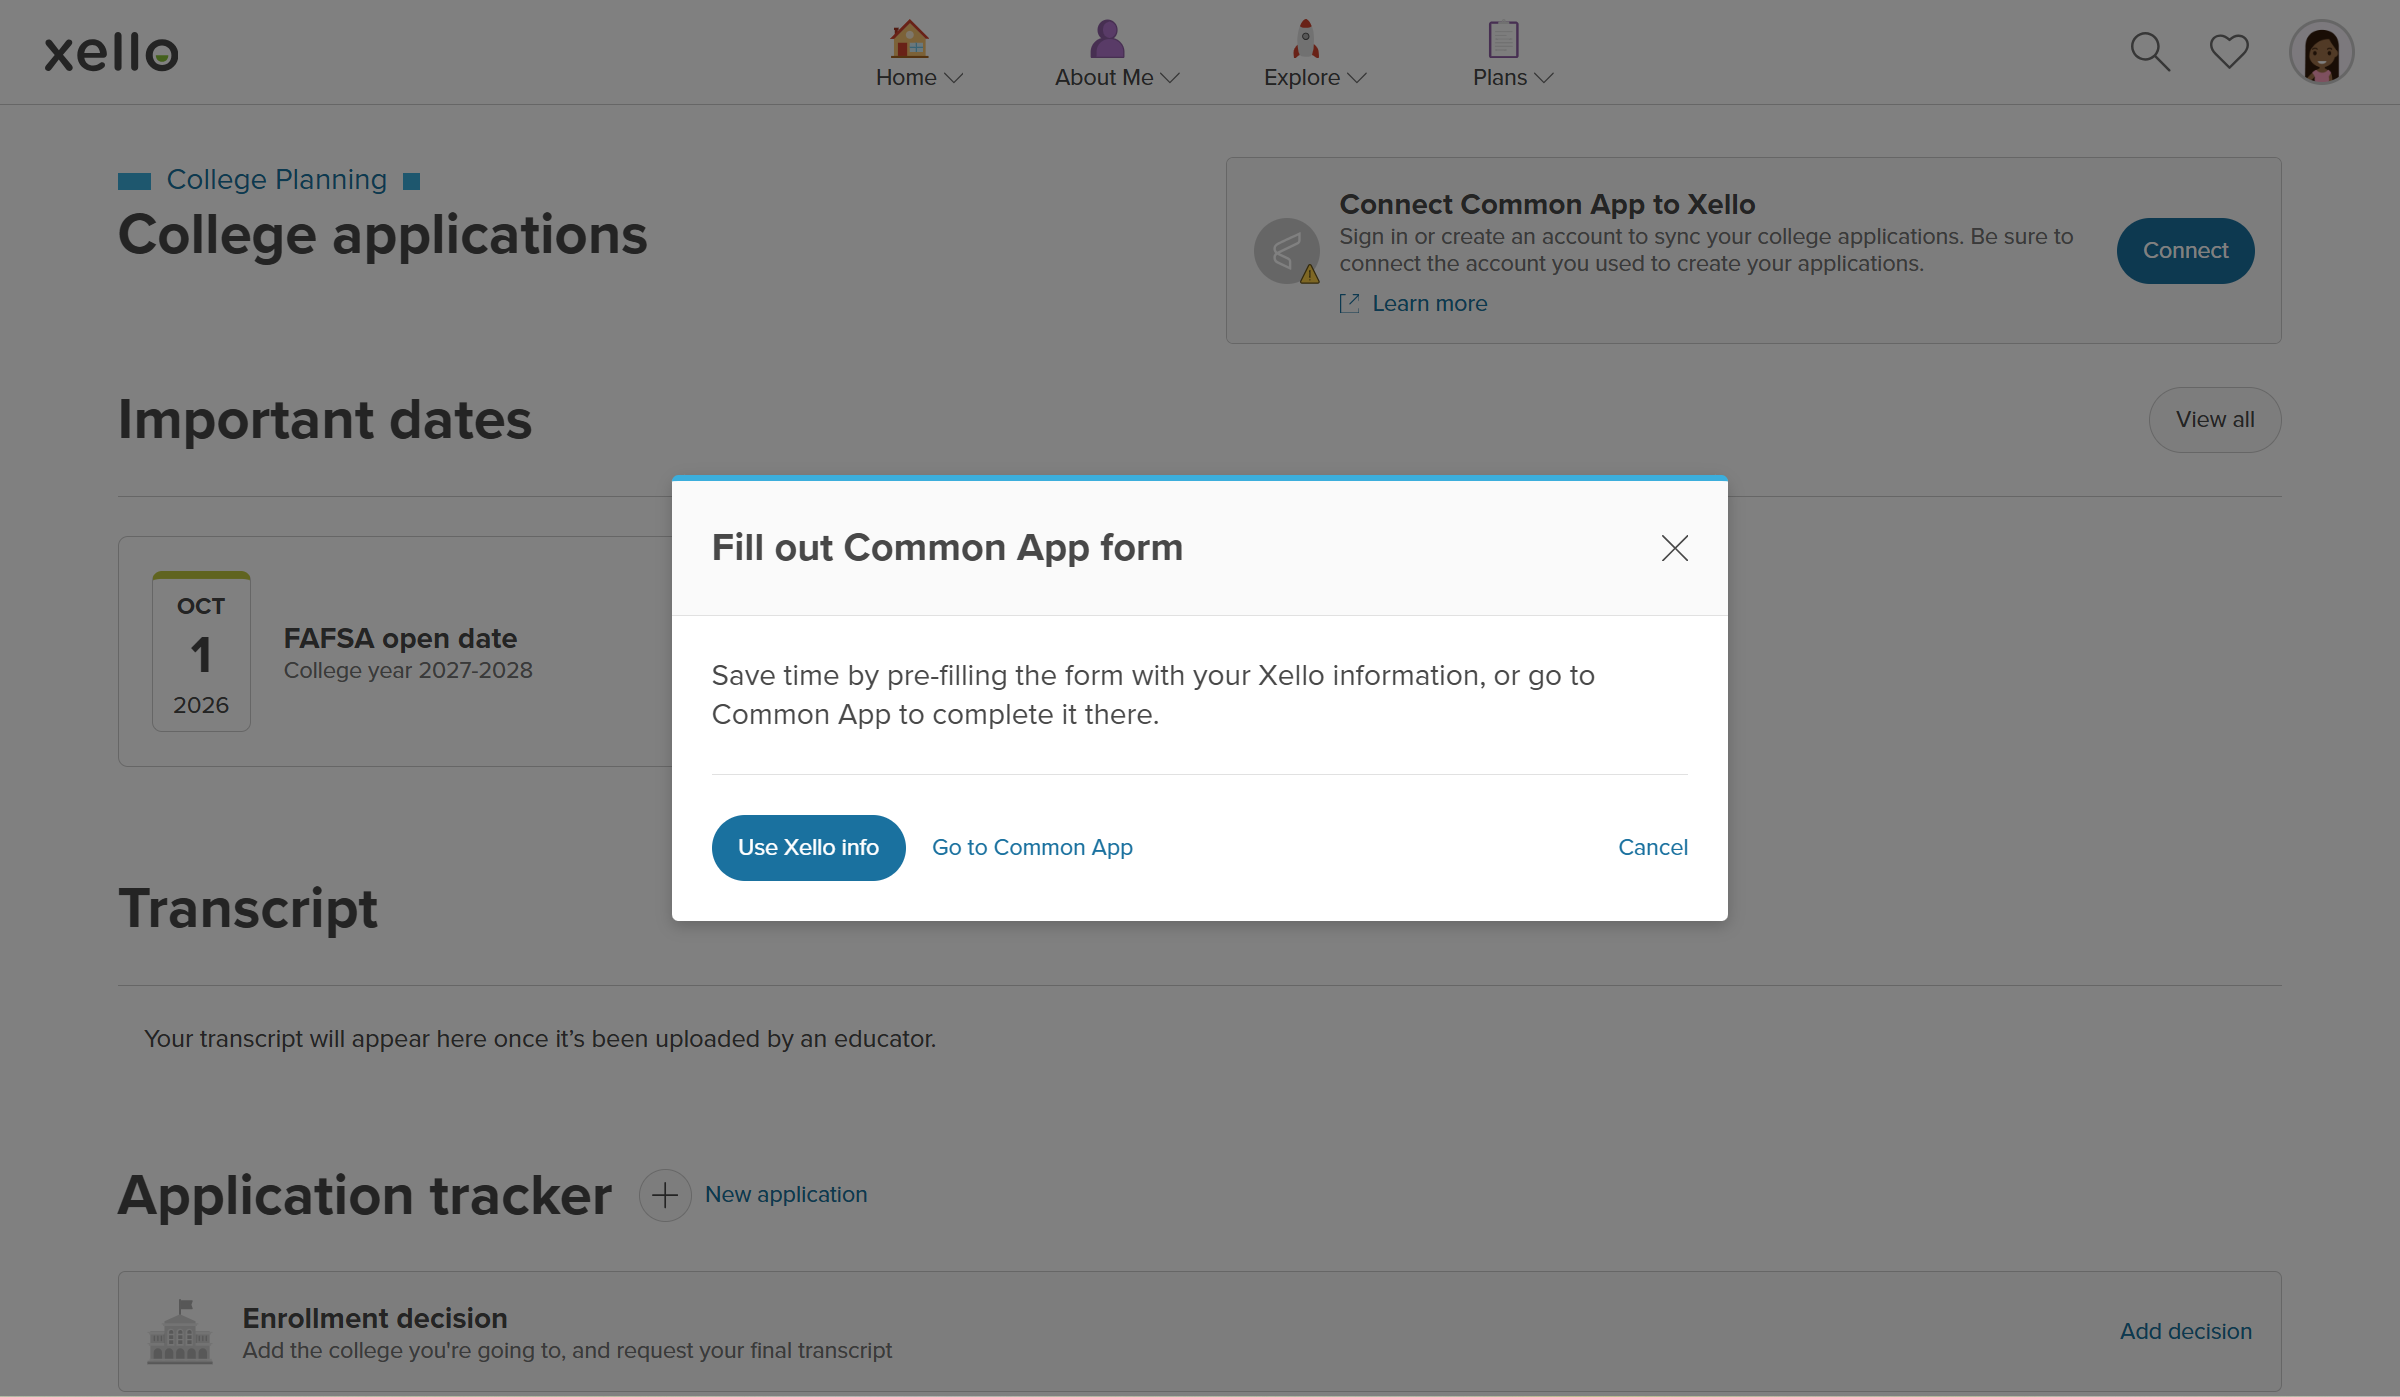Open the user avatar profile menu
The height and width of the screenshot is (1397, 2400).
tap(2322, 52)
